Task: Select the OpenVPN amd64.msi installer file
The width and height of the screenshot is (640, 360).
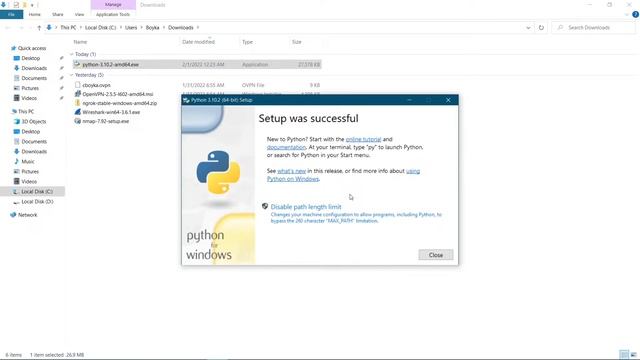Action: click(x=118, y=94)
